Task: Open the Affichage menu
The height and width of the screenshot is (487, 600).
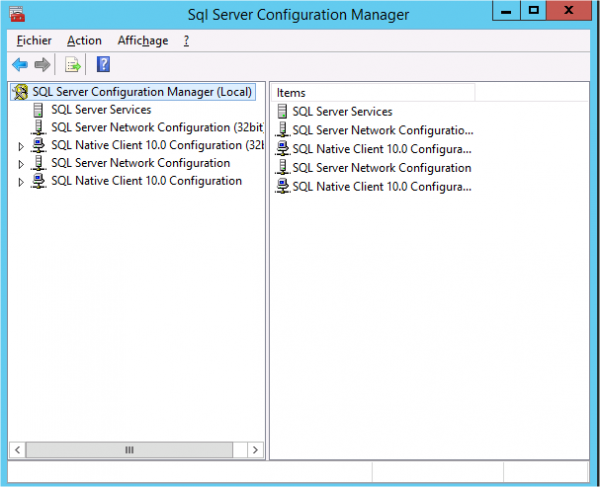Action: 142,41
